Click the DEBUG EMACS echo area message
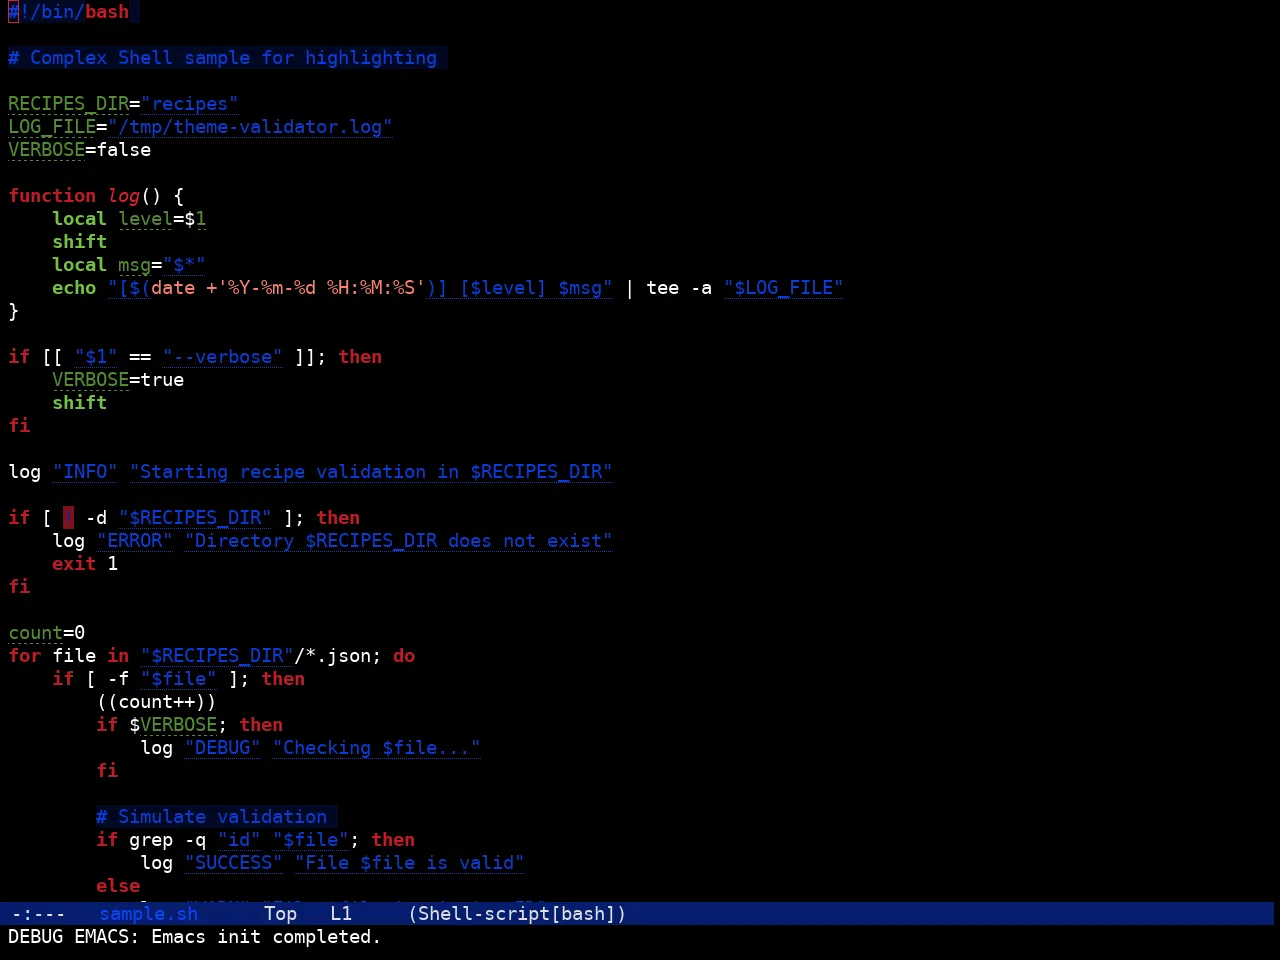 tap(194, 937)
